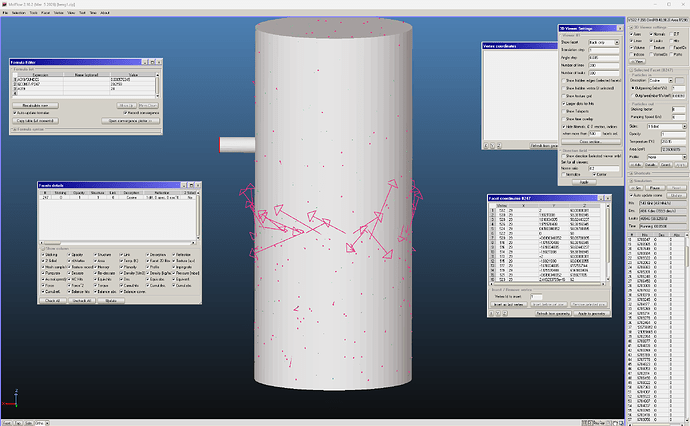Click the Y button in Facet coordinates window
Screen dimensions: 690x426
(x=498, y=313)
